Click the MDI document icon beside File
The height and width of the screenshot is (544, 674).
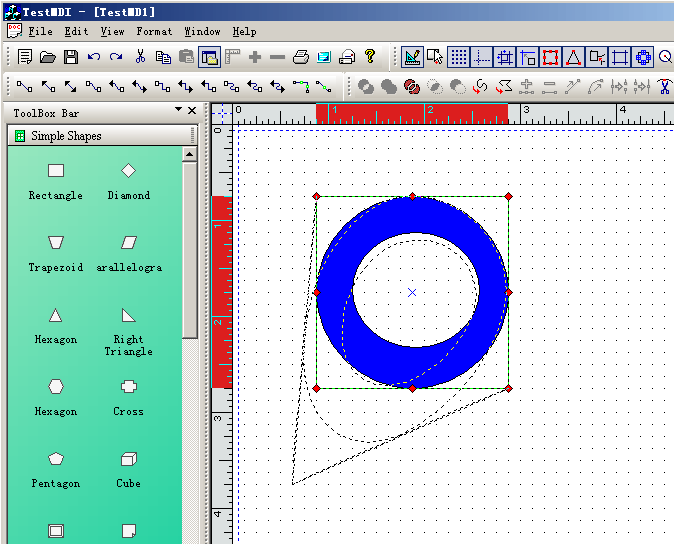tap(14, 31)
